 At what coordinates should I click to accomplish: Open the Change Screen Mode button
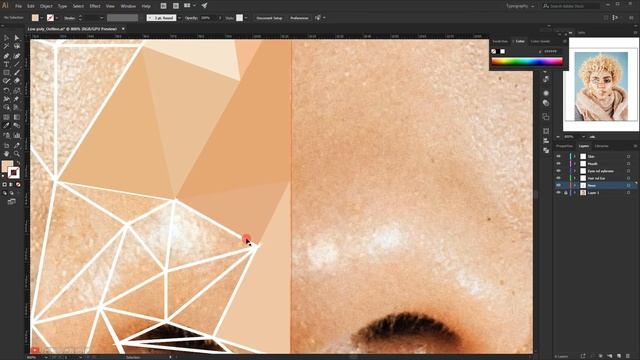(x=11, y=201)
